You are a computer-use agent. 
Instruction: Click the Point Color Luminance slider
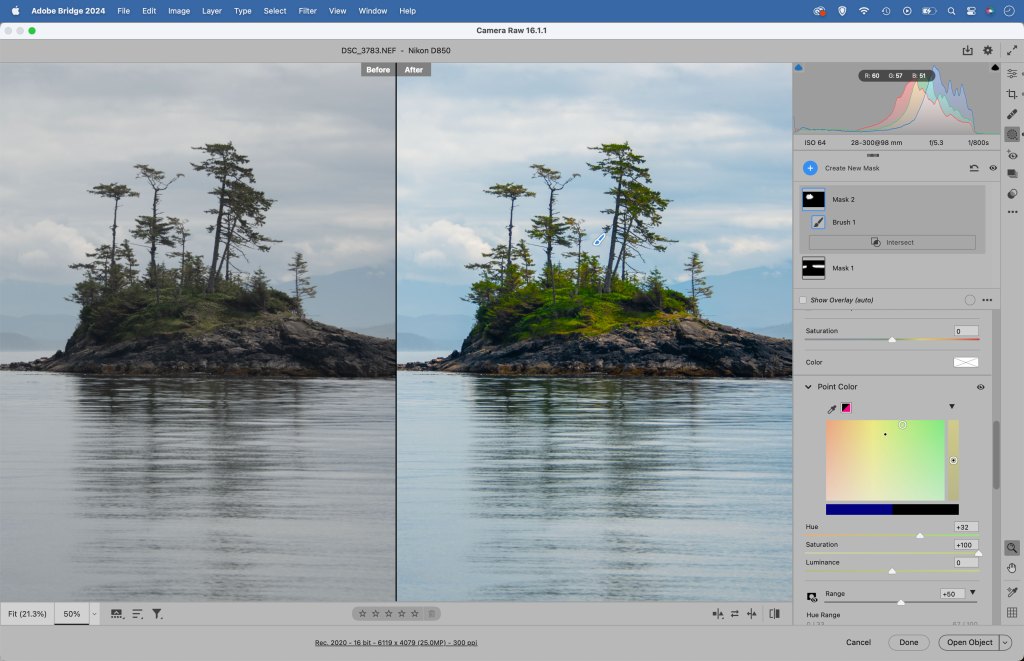(891, 571)
